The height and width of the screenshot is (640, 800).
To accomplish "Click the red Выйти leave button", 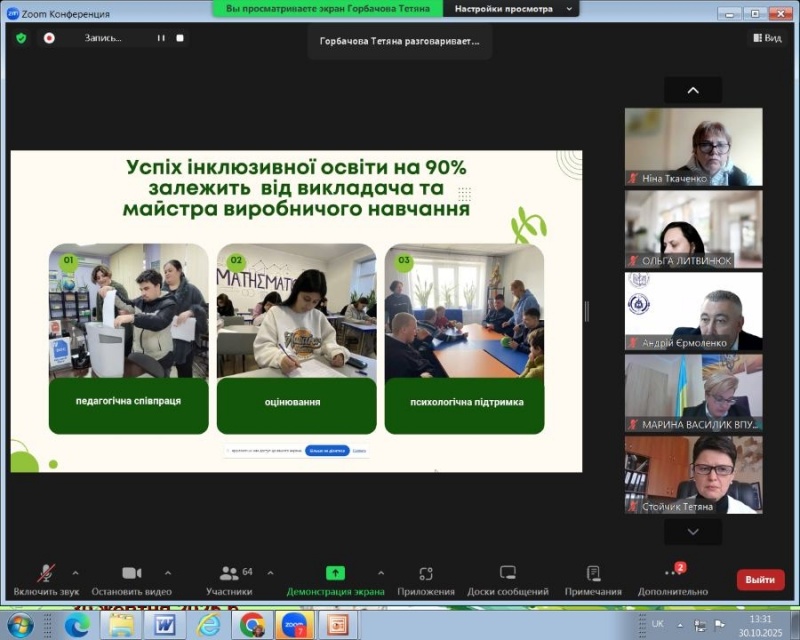I will [760, 579].
